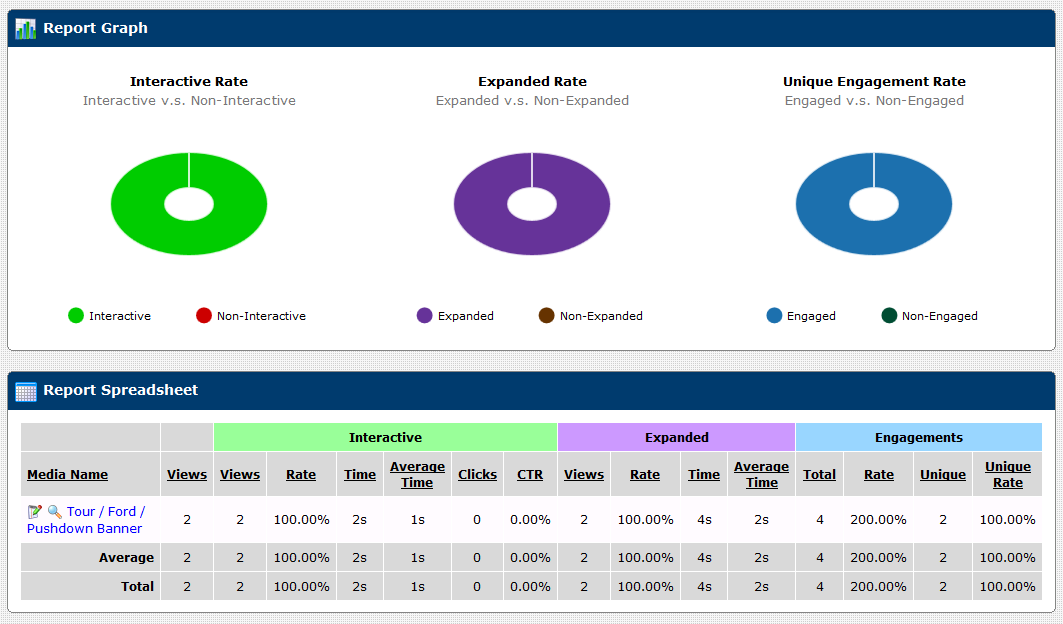Sort by the first Views column header
The height and width of the screenshot is (624, 1063).
pyautogui.click(x=186, y=475)
